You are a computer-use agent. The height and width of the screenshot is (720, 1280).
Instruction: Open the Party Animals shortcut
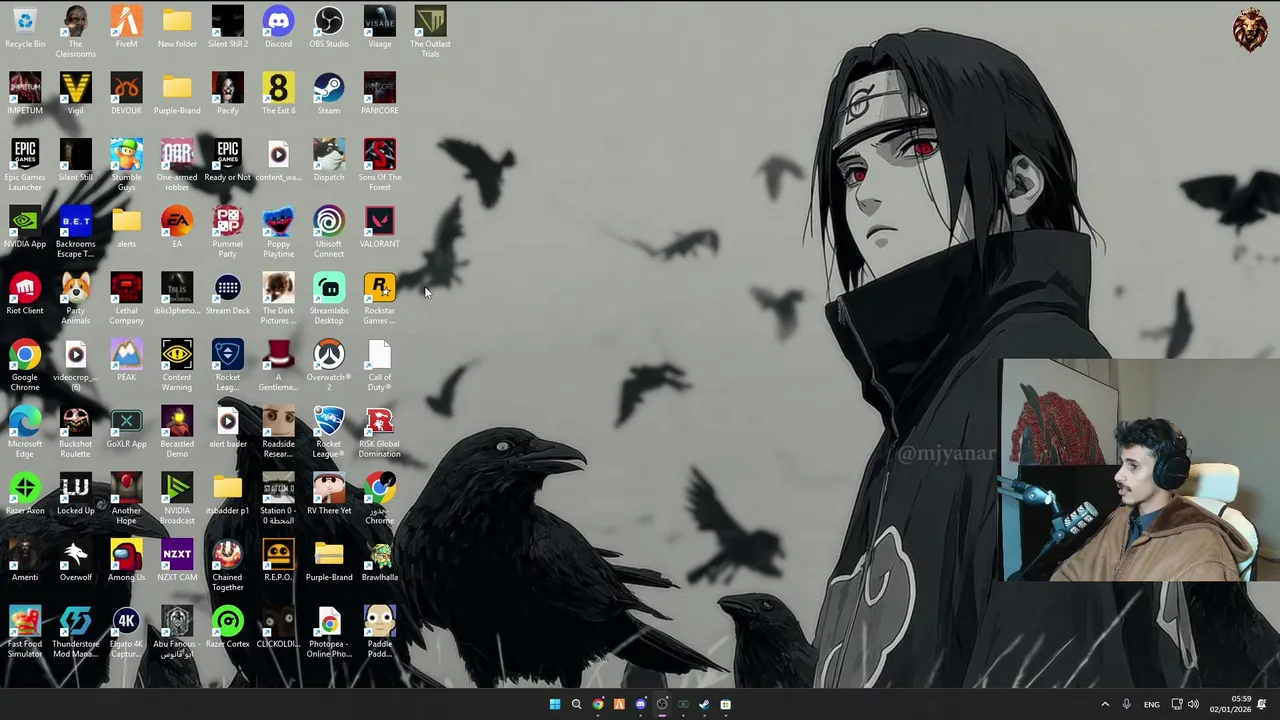(75, 300)
